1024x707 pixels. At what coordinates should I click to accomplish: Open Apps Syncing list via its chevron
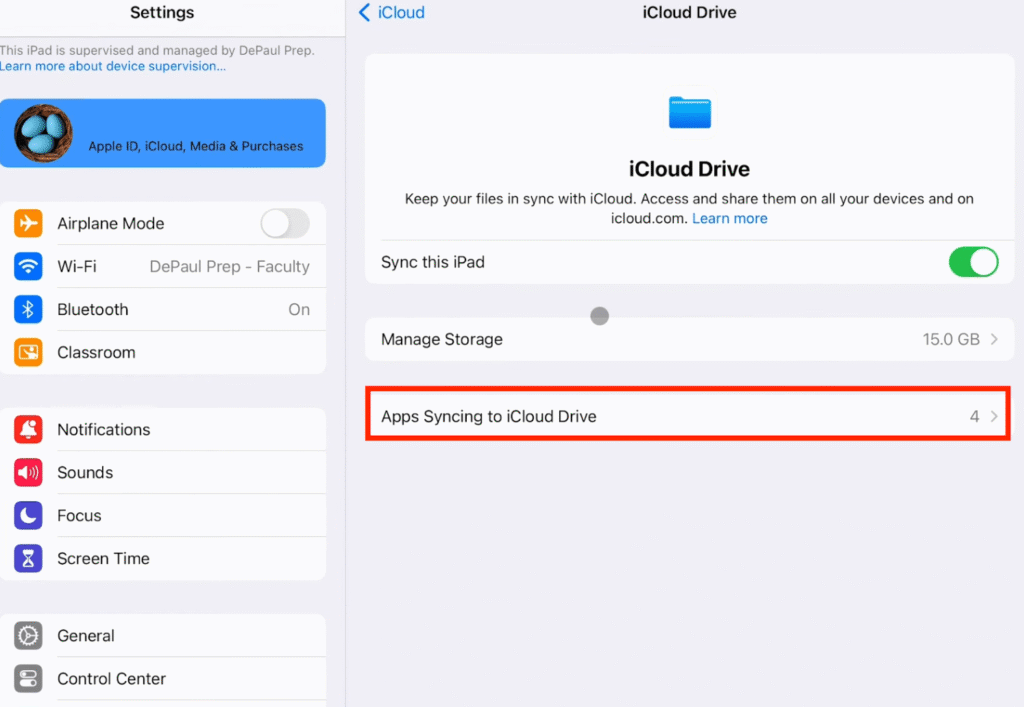(994, 416)
